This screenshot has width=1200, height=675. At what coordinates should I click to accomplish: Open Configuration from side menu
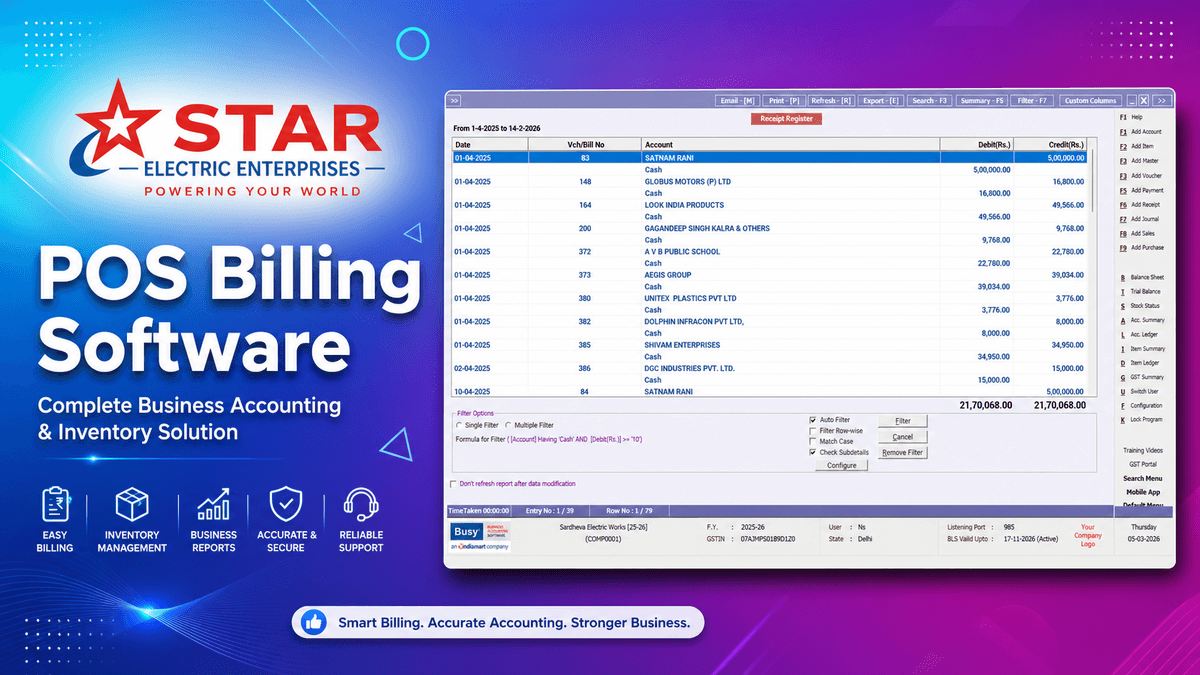pyautogui.click(x=1141, y=406)
